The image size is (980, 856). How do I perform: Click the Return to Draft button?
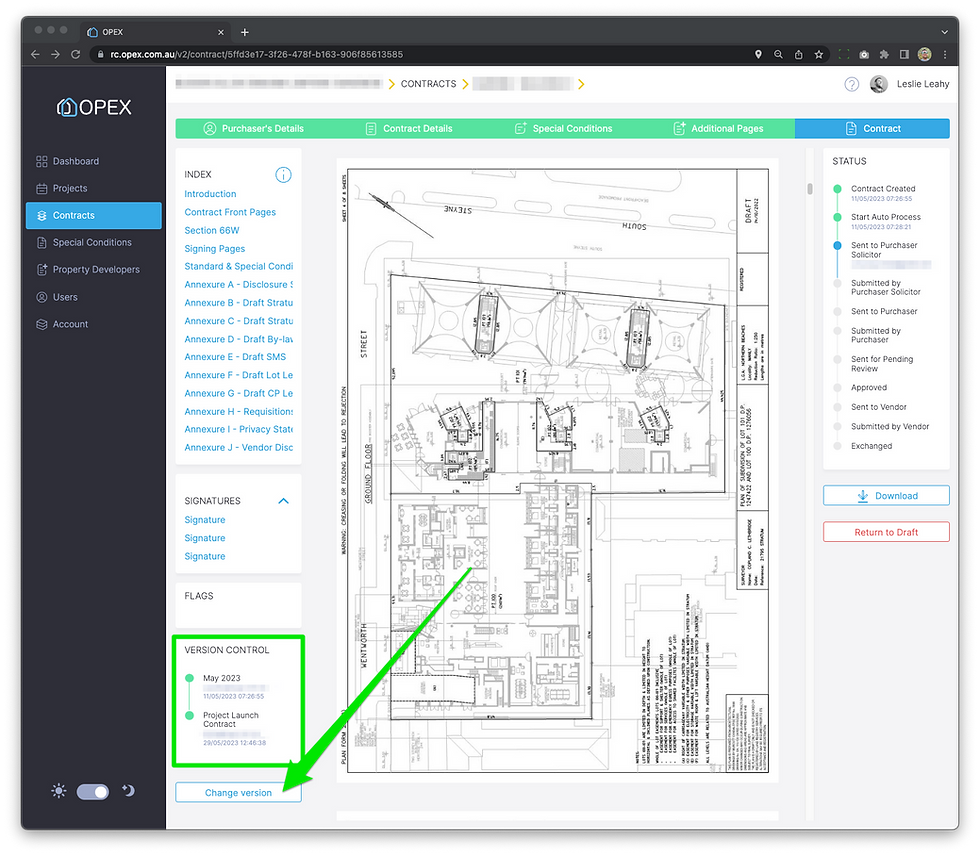point(886,532)
